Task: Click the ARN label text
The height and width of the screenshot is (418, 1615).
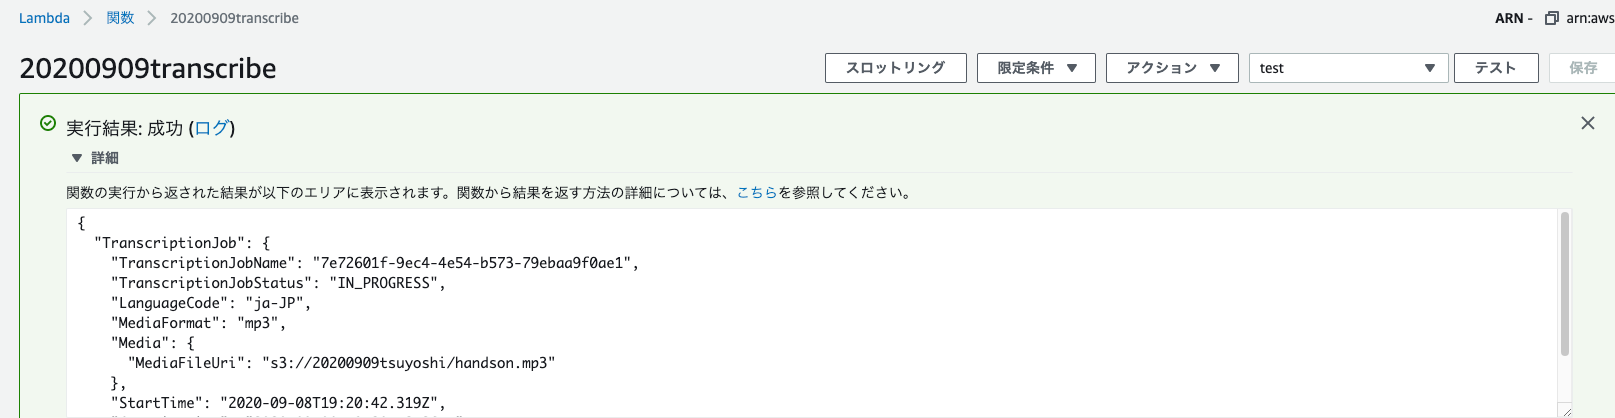Action: click(1509, 18)
